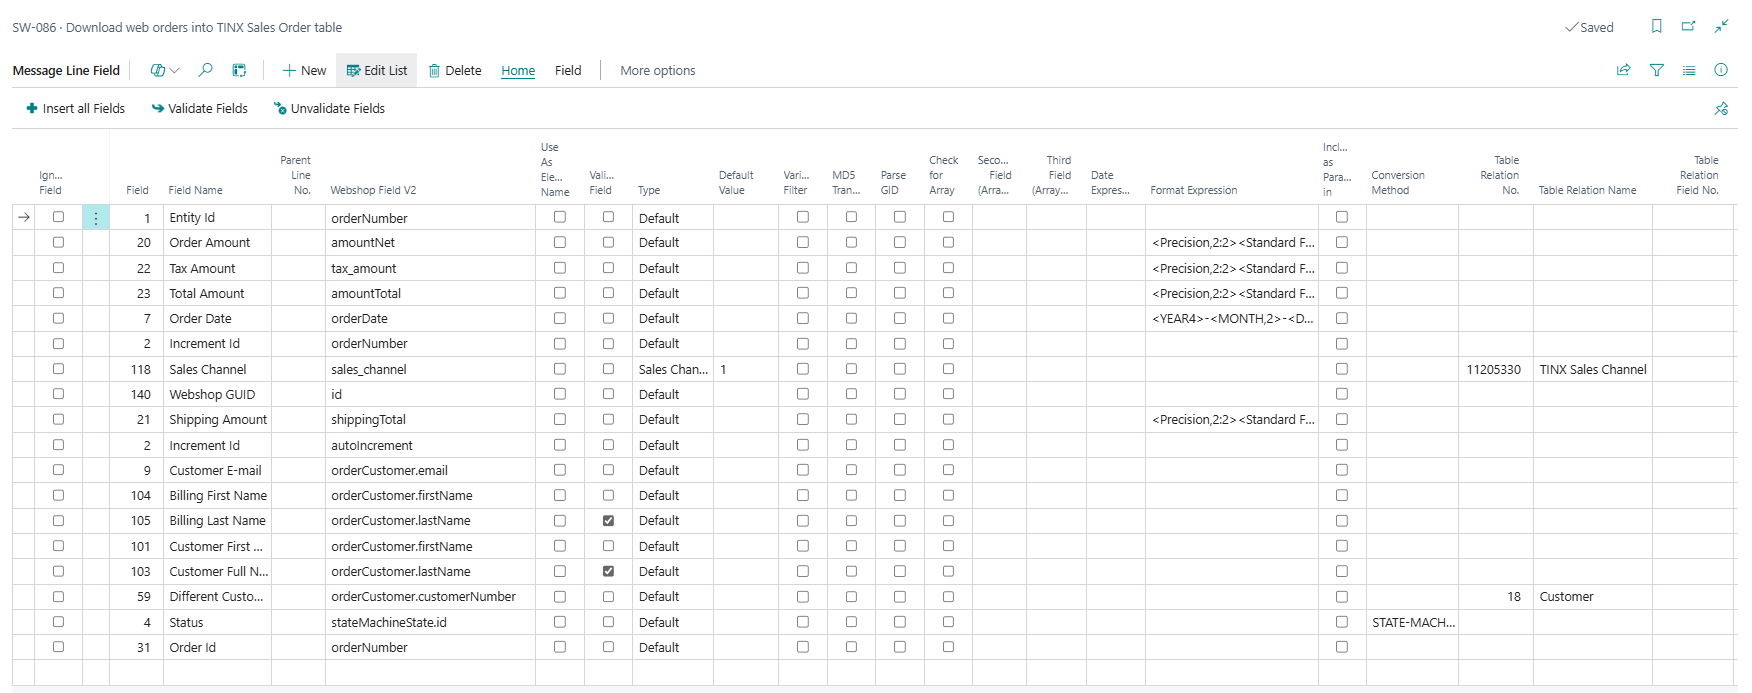Click the Table Relation Name column header
This screenshot has width=1752, height=693.
pyautogui.click(x=1588, y=190)
